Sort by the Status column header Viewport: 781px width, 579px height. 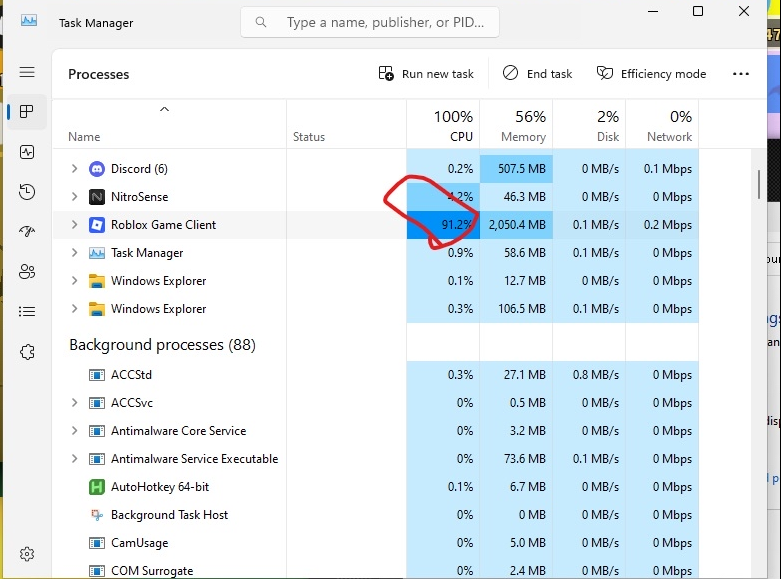click(x=346, y=125)
